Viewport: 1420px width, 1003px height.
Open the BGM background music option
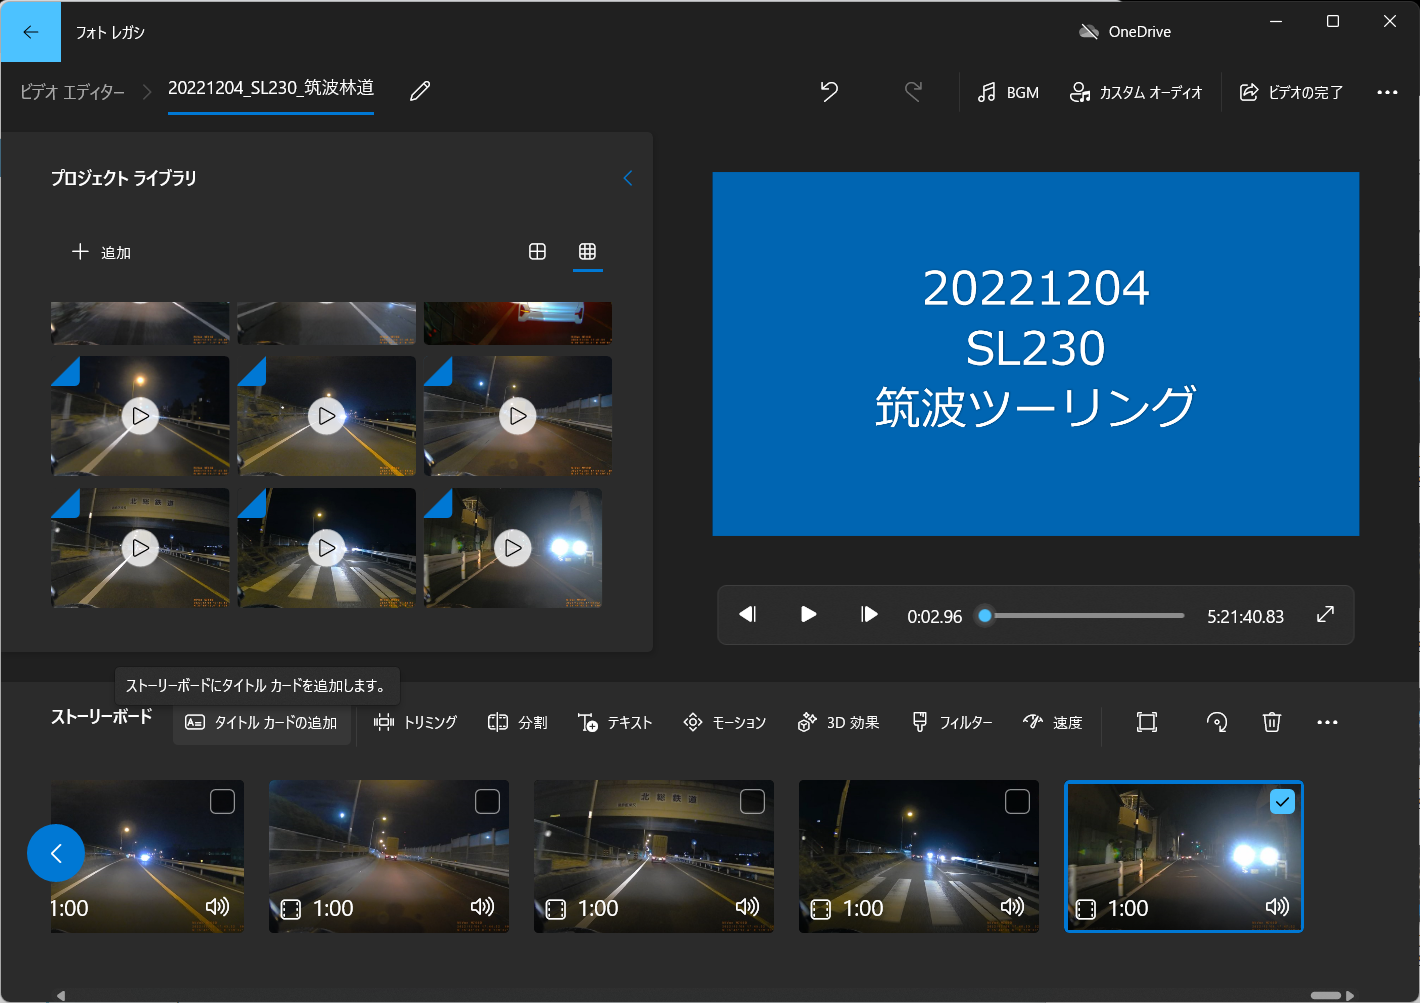point(1008,92)
